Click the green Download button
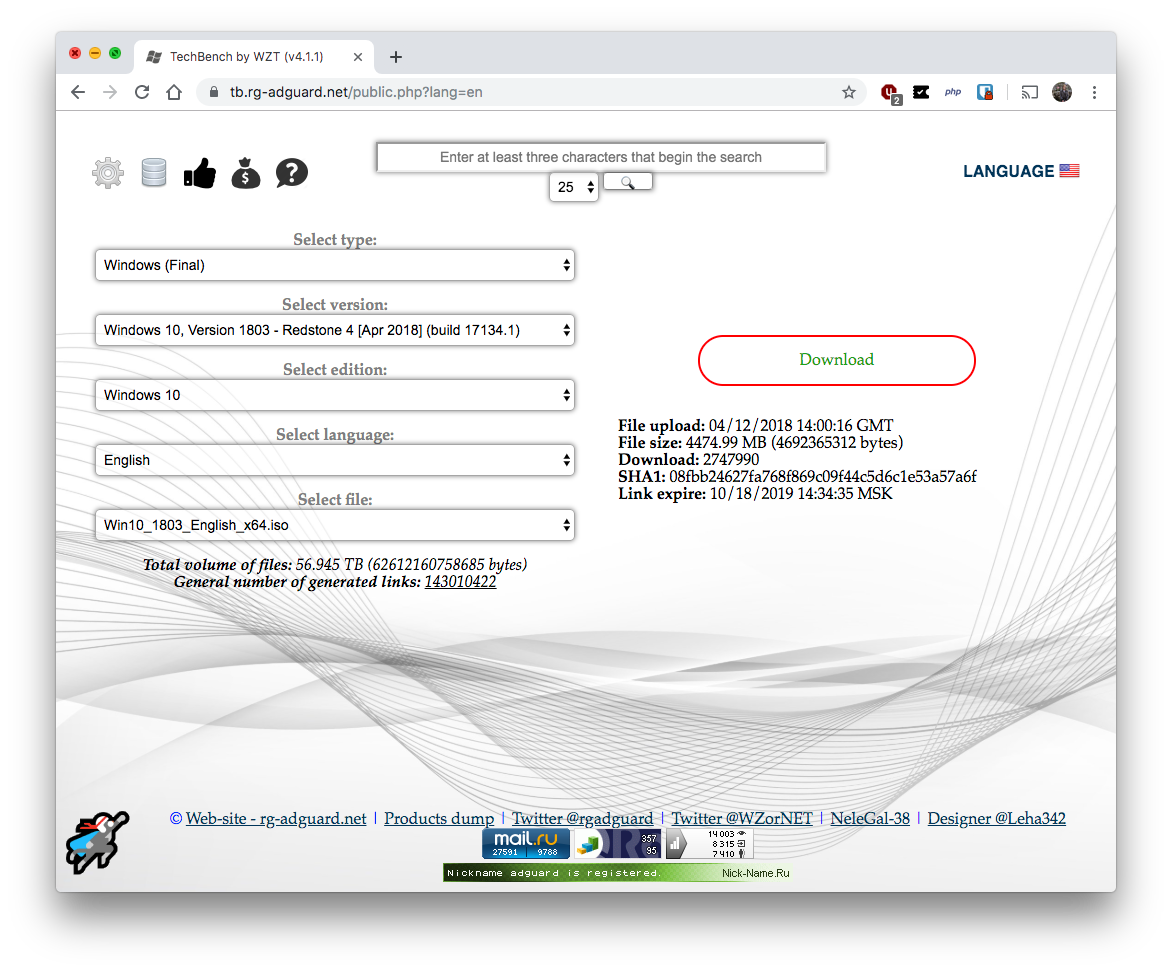Image resolution: width=1172 pixels, height=972 pixels. coord(836,360)
